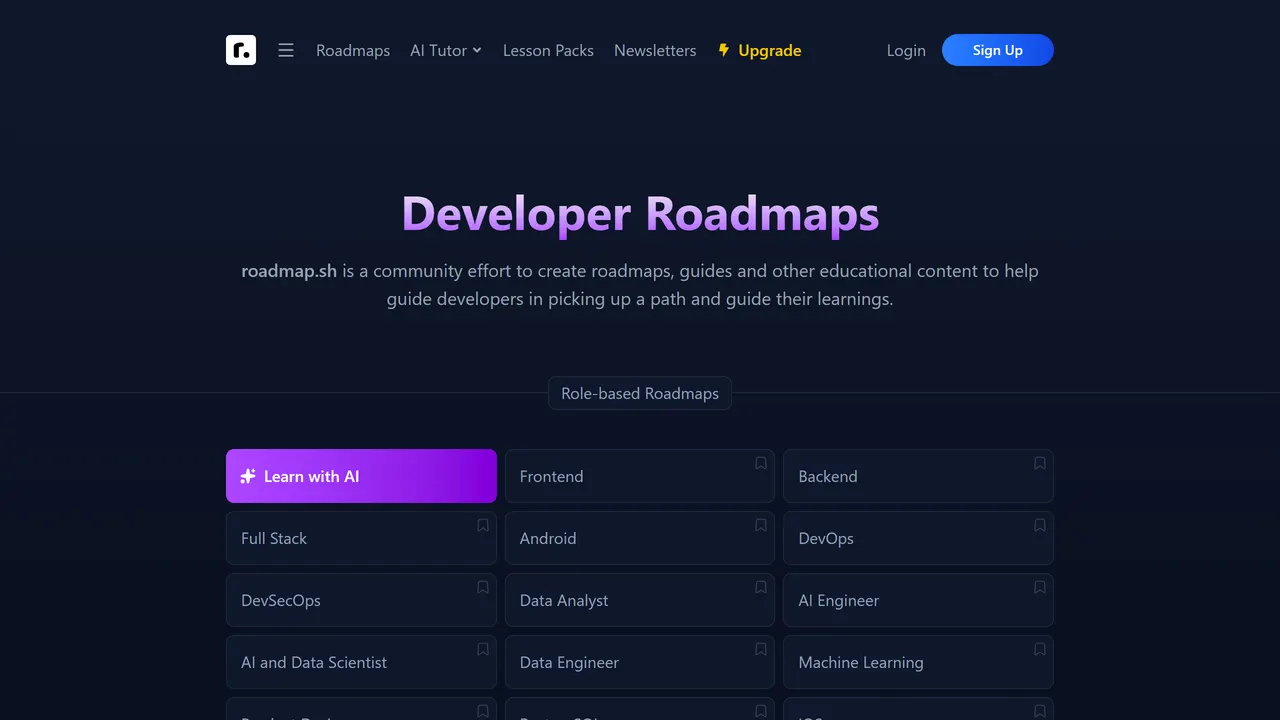Open Lesson Packs in navigation
1280x720 pixels.
pyautogui.click(x=548, y=50)
